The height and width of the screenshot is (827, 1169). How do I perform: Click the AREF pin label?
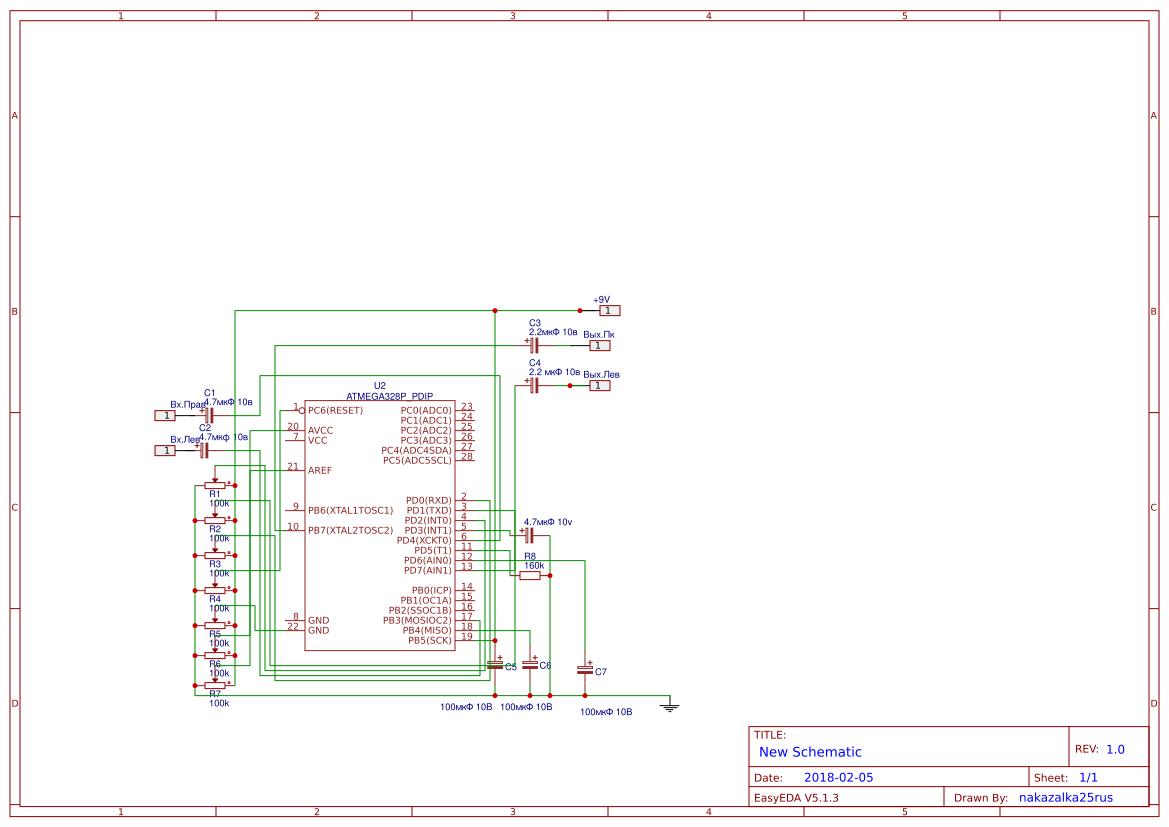point(320,471)
